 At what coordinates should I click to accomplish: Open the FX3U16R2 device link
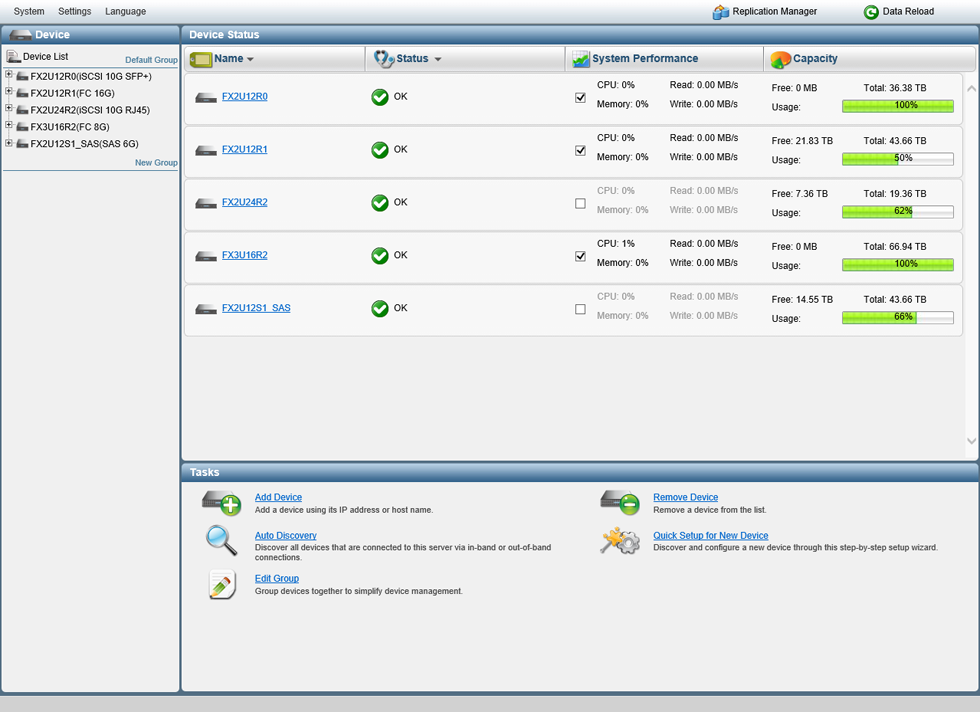coord(244,255)
